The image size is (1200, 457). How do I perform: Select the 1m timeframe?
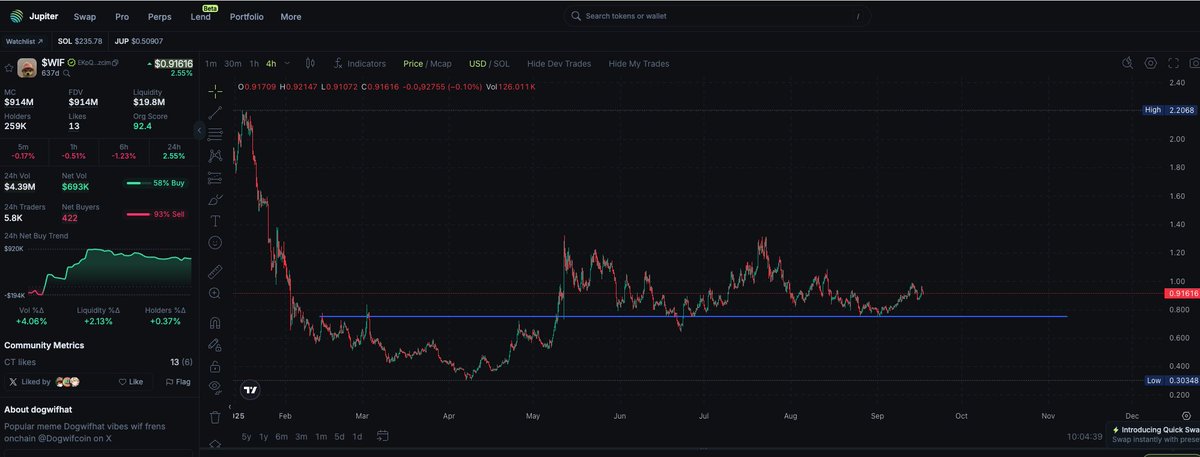[x=211, y=63]
